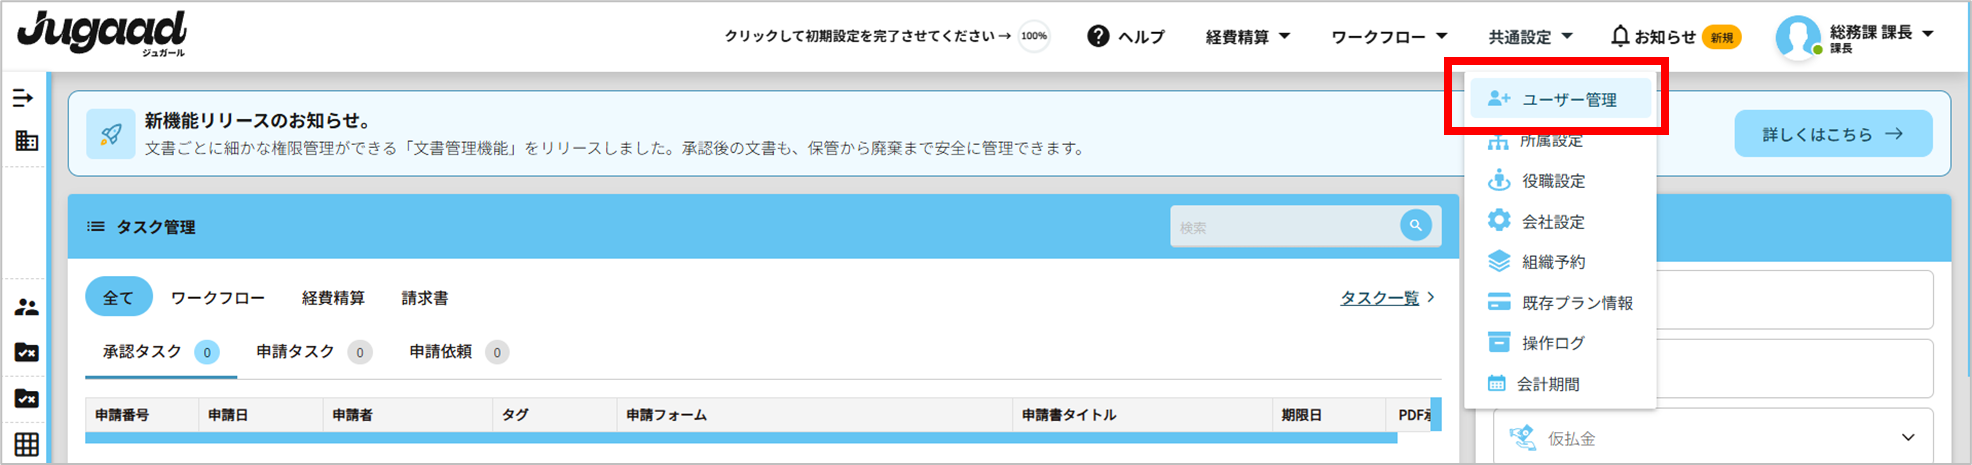Choose 操作ログ in the settings menu
Viewport: 1972px width, 465px height.
pos(1552,344)
